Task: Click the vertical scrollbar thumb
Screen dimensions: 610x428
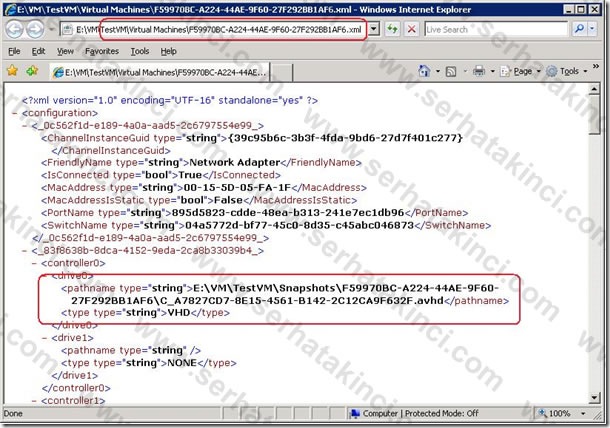Action: [594, 115]
